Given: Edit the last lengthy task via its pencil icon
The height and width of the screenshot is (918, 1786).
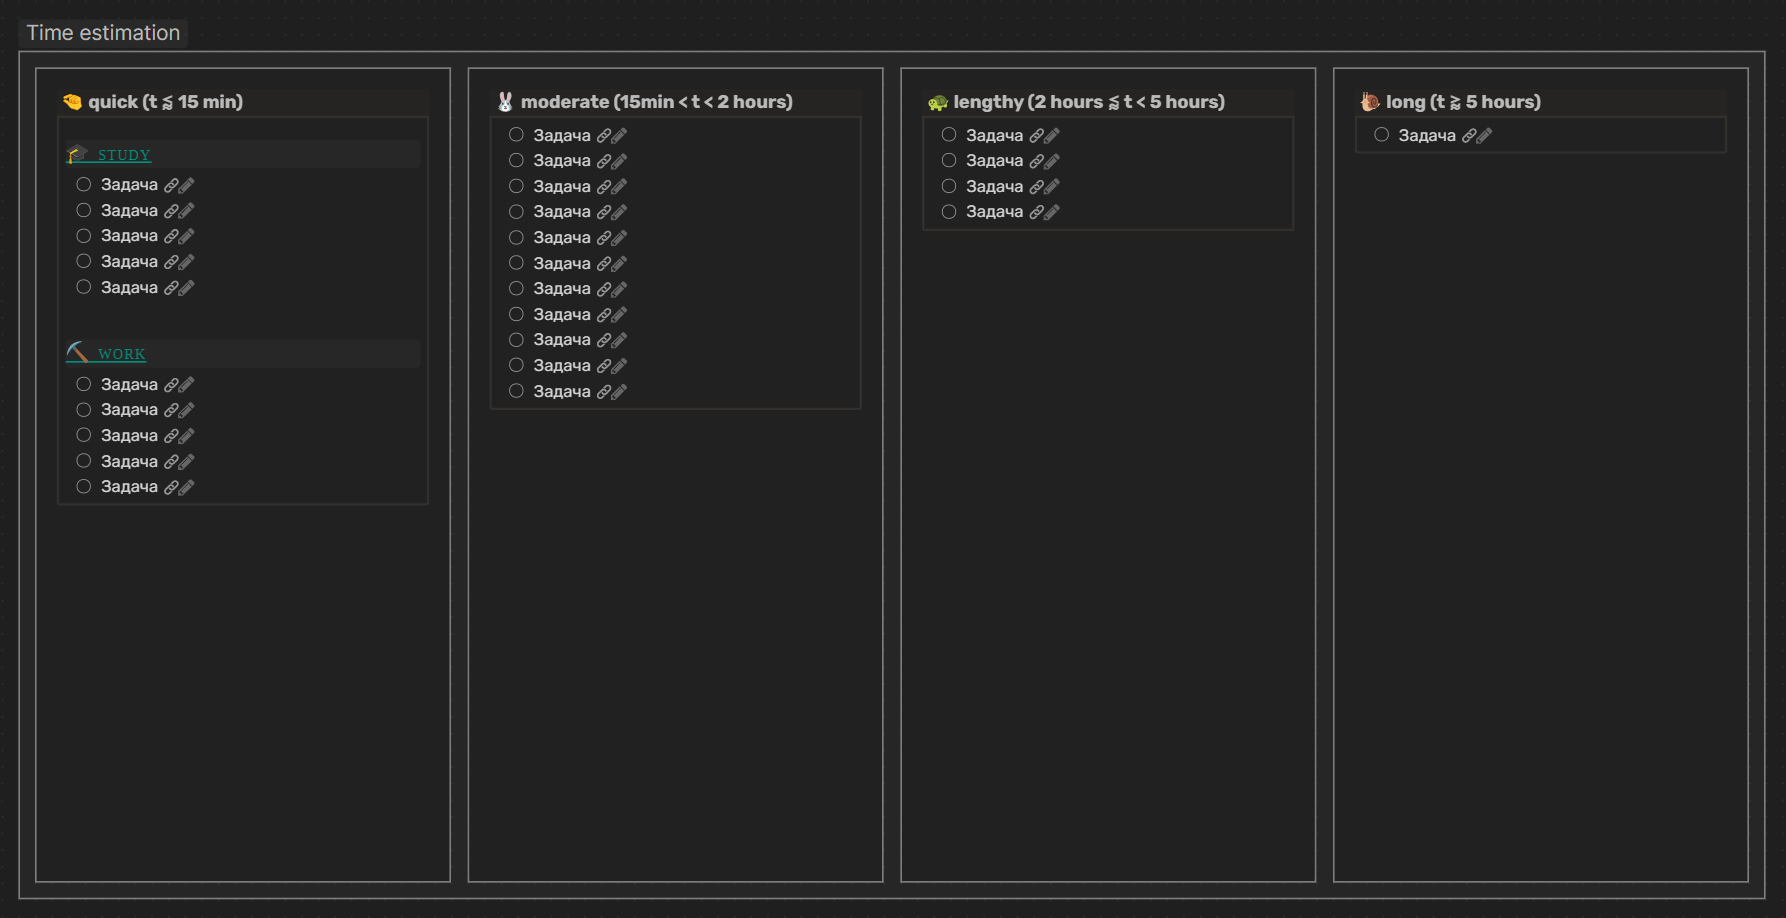Looking at the screenshot, I should click(x=1052, y=212).
